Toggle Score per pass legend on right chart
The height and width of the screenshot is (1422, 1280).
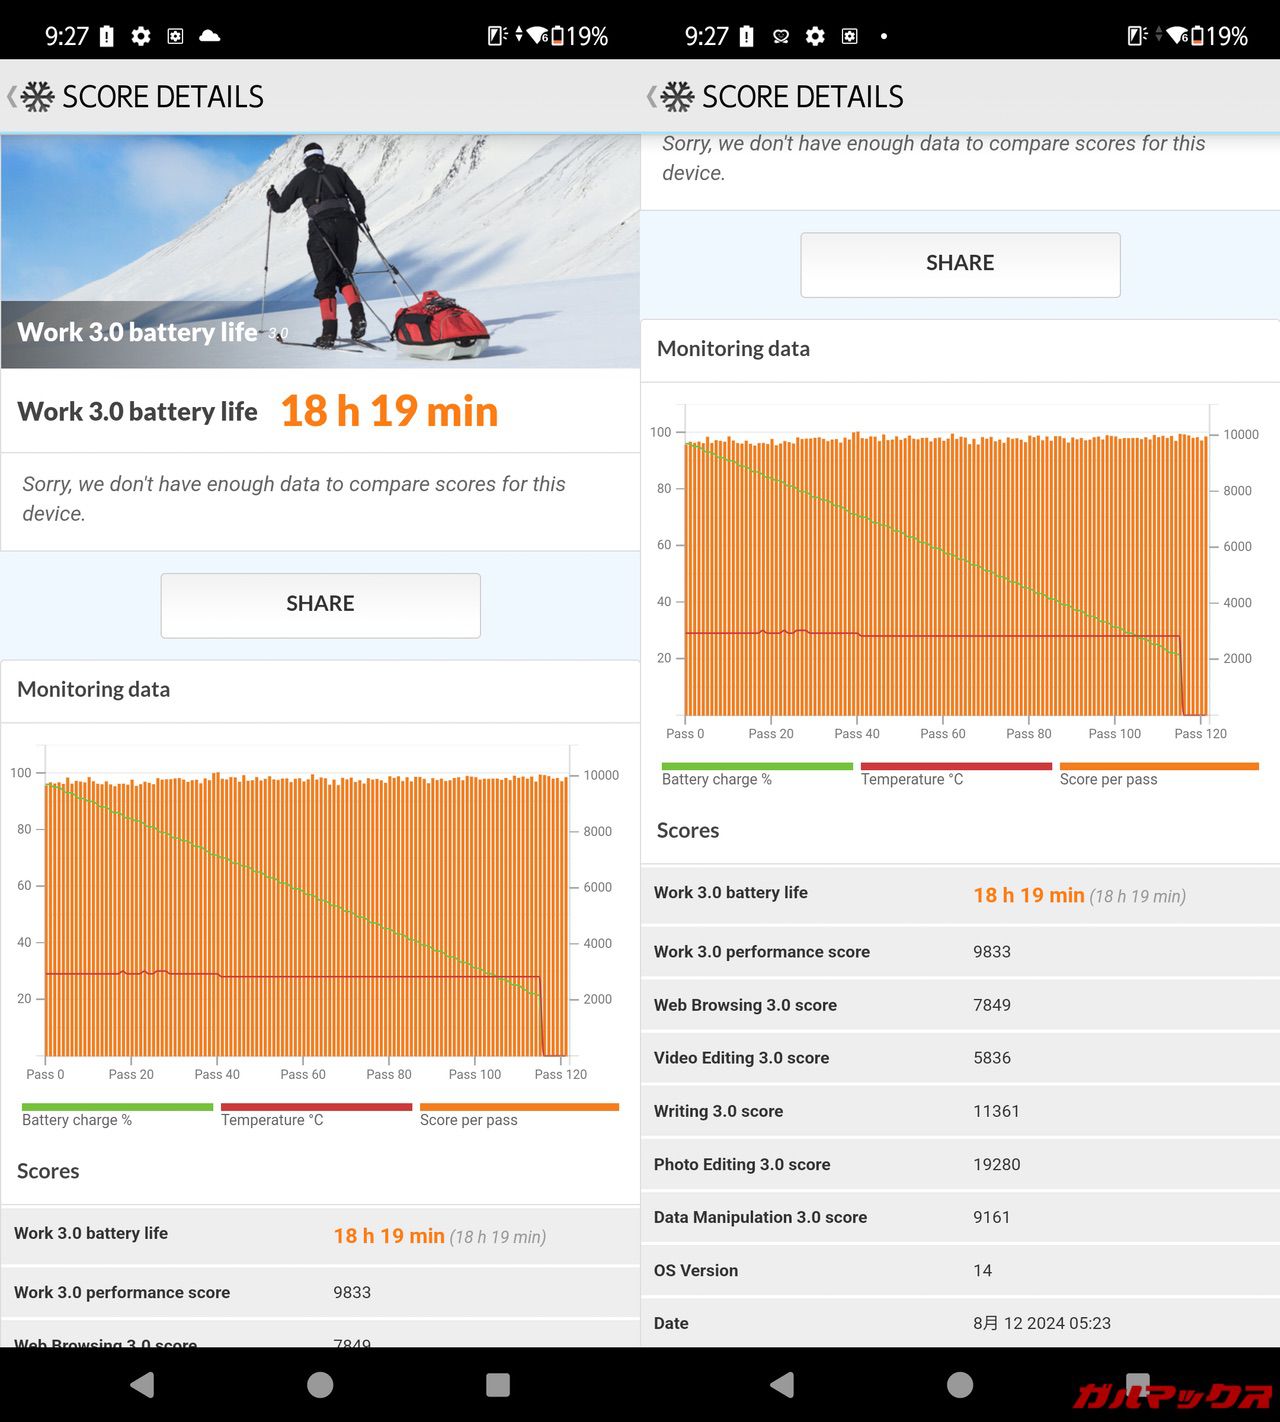point(1158,774)
